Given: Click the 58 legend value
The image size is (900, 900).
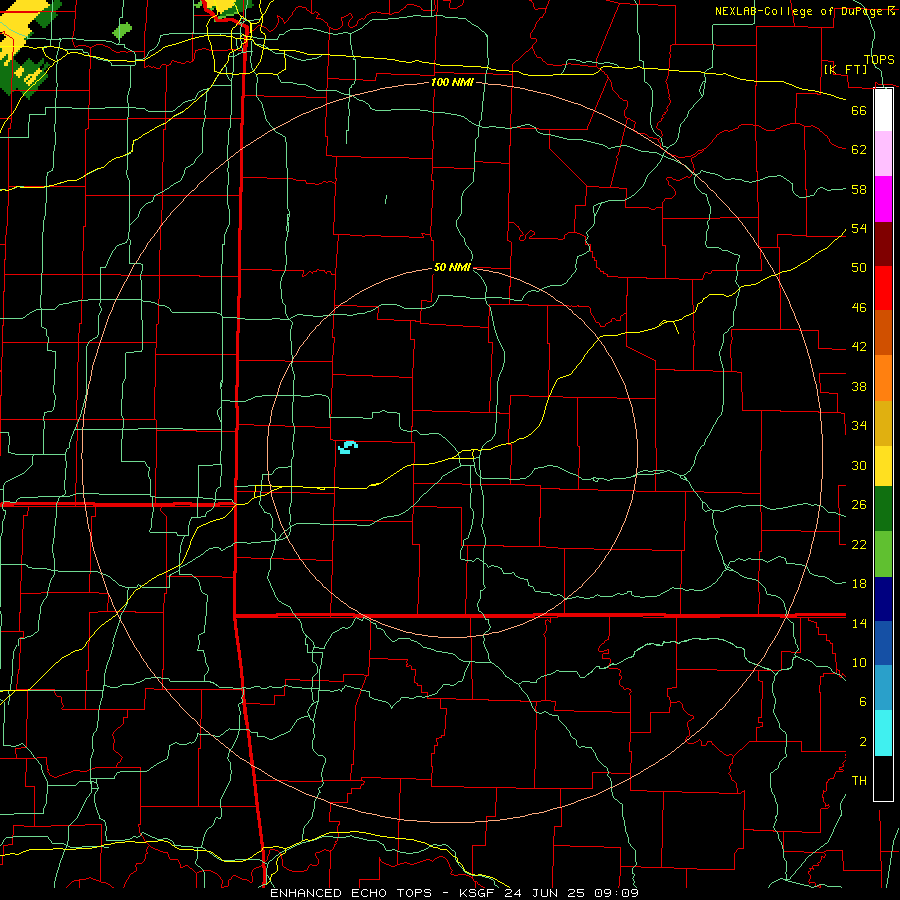Looking at the screenshot, I should tap(859, 189).
